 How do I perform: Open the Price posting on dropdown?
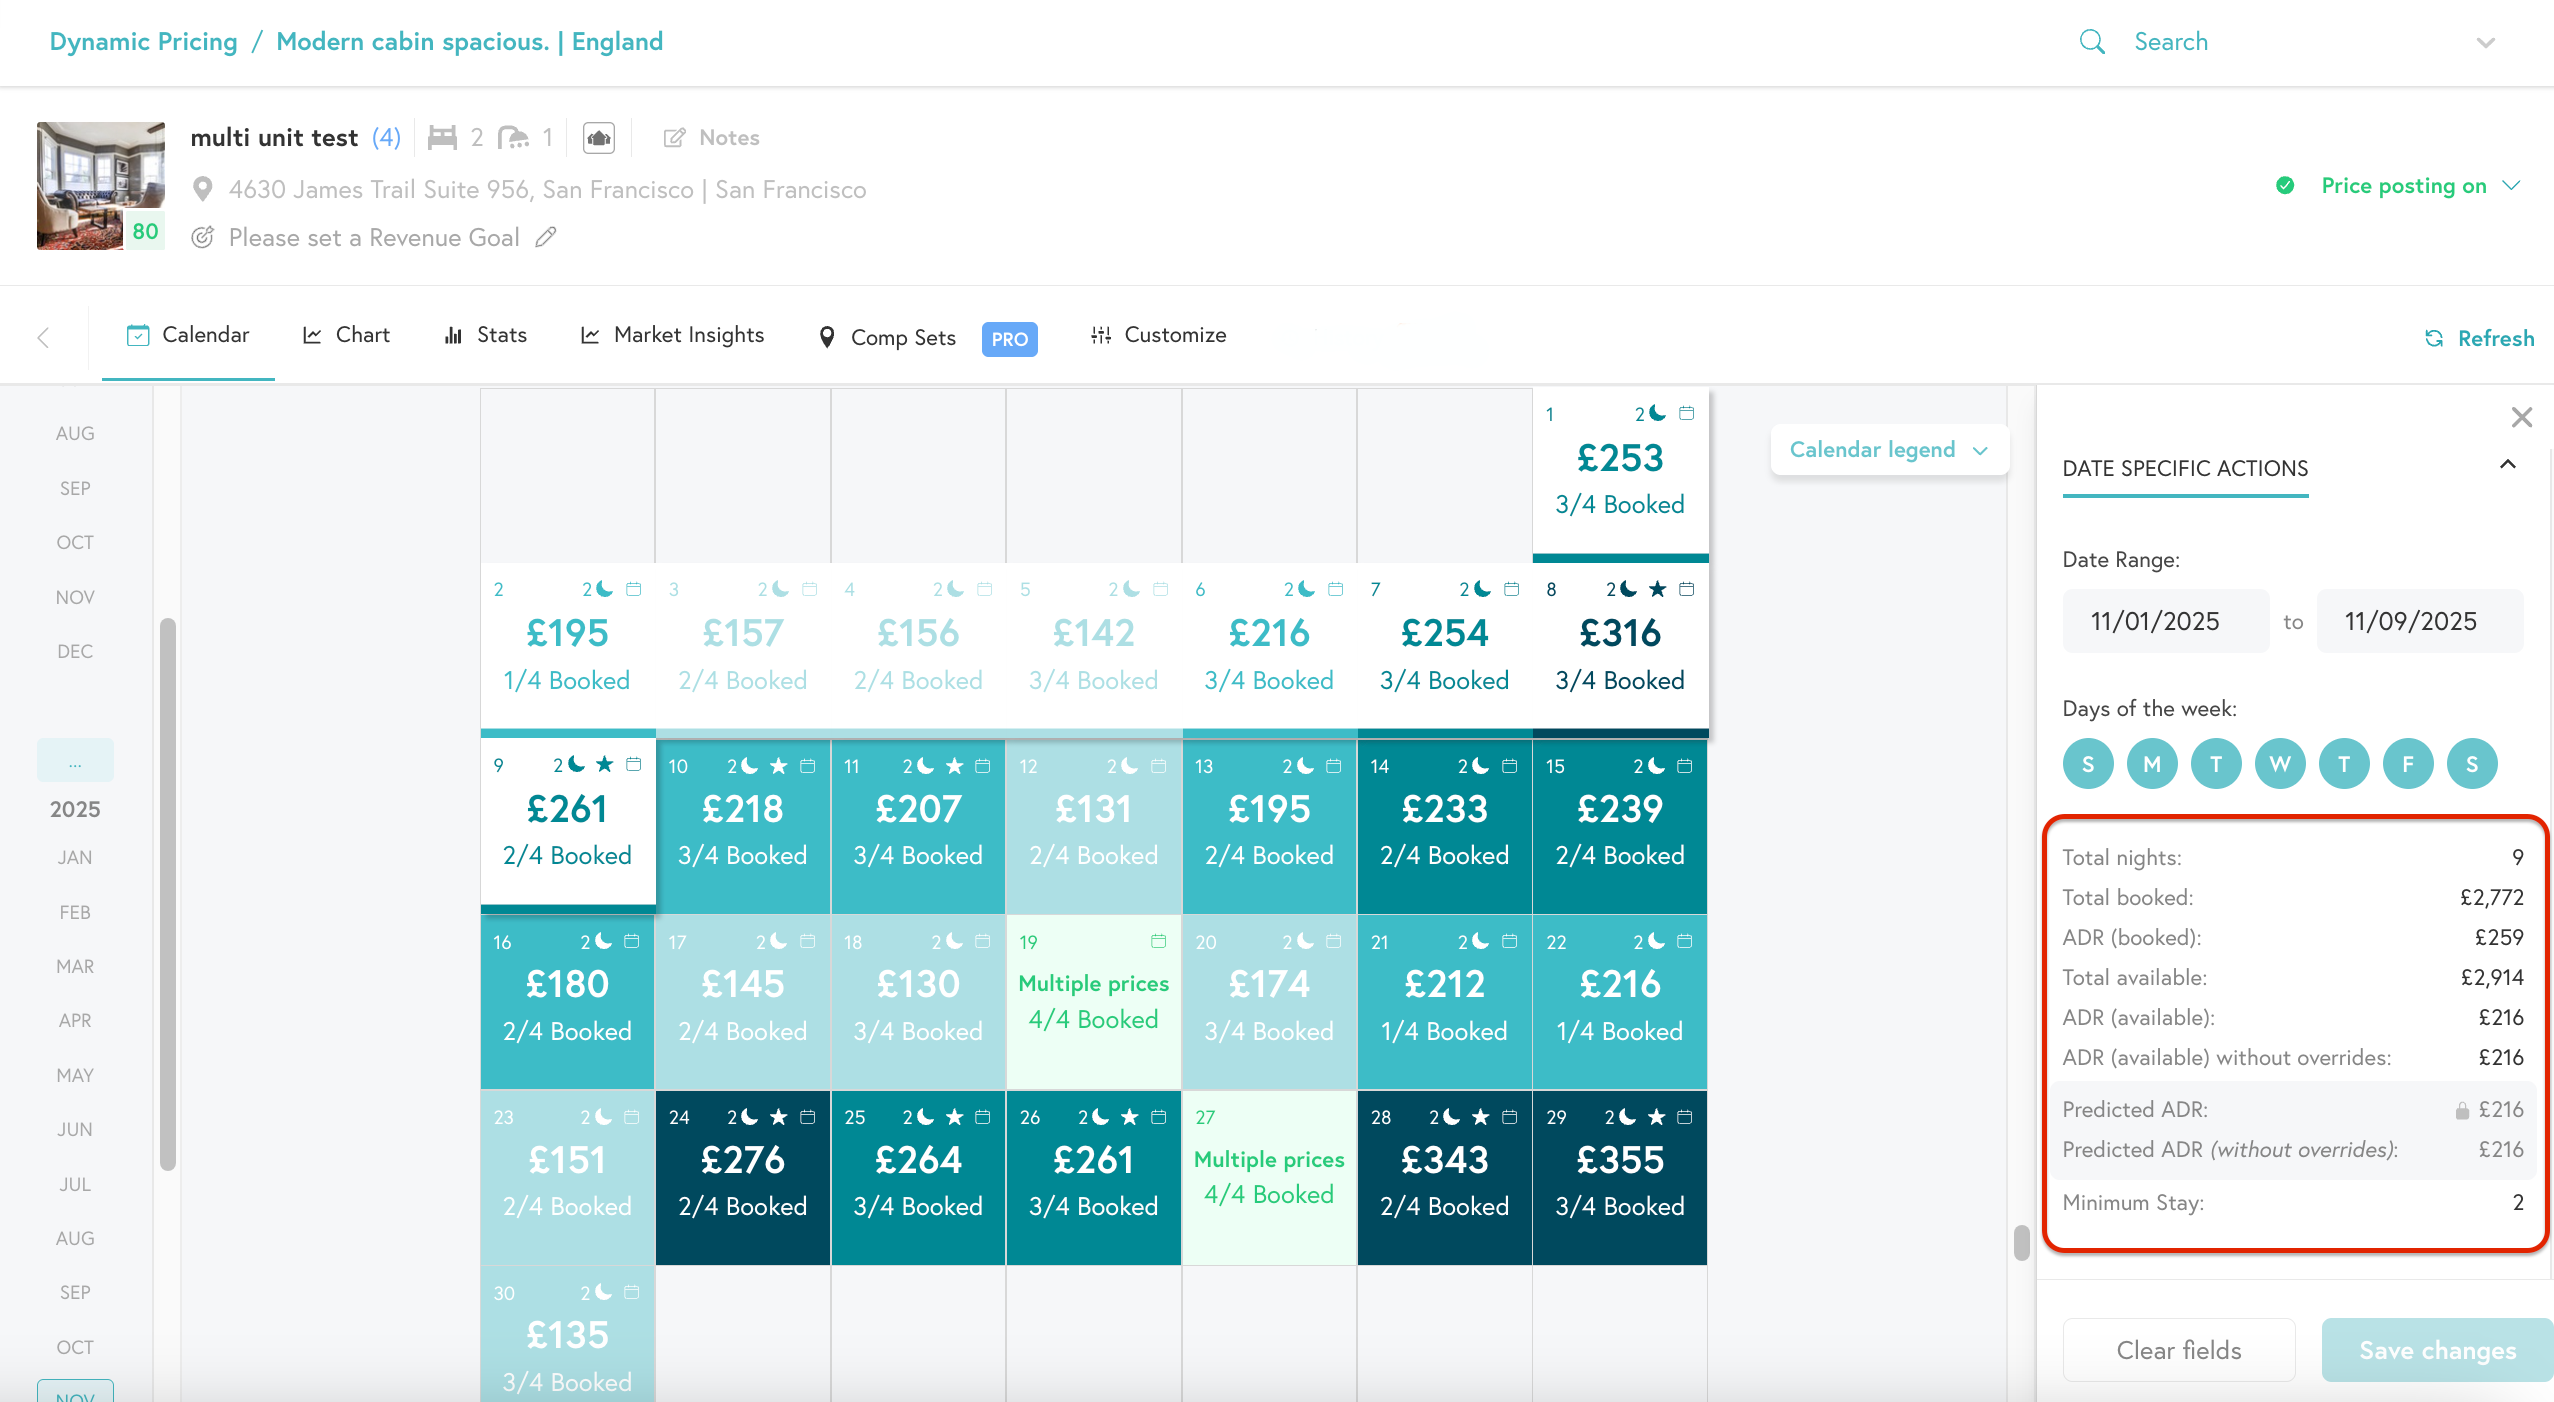tap(2404, 186)
